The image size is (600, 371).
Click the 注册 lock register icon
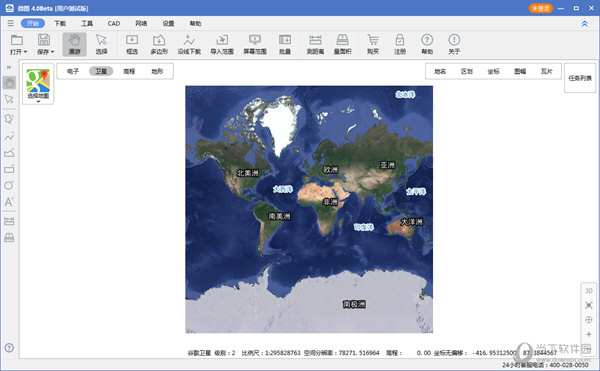pyautogui.click(x=400, y=44)
